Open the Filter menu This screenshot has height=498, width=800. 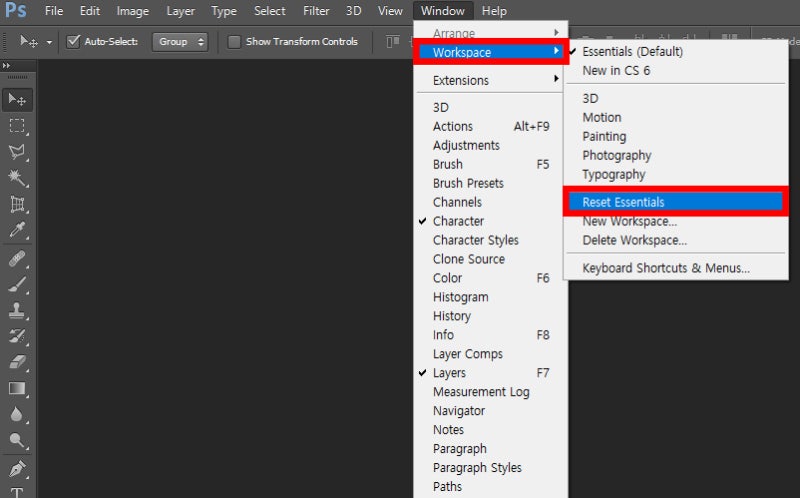[x=316, y=11]
